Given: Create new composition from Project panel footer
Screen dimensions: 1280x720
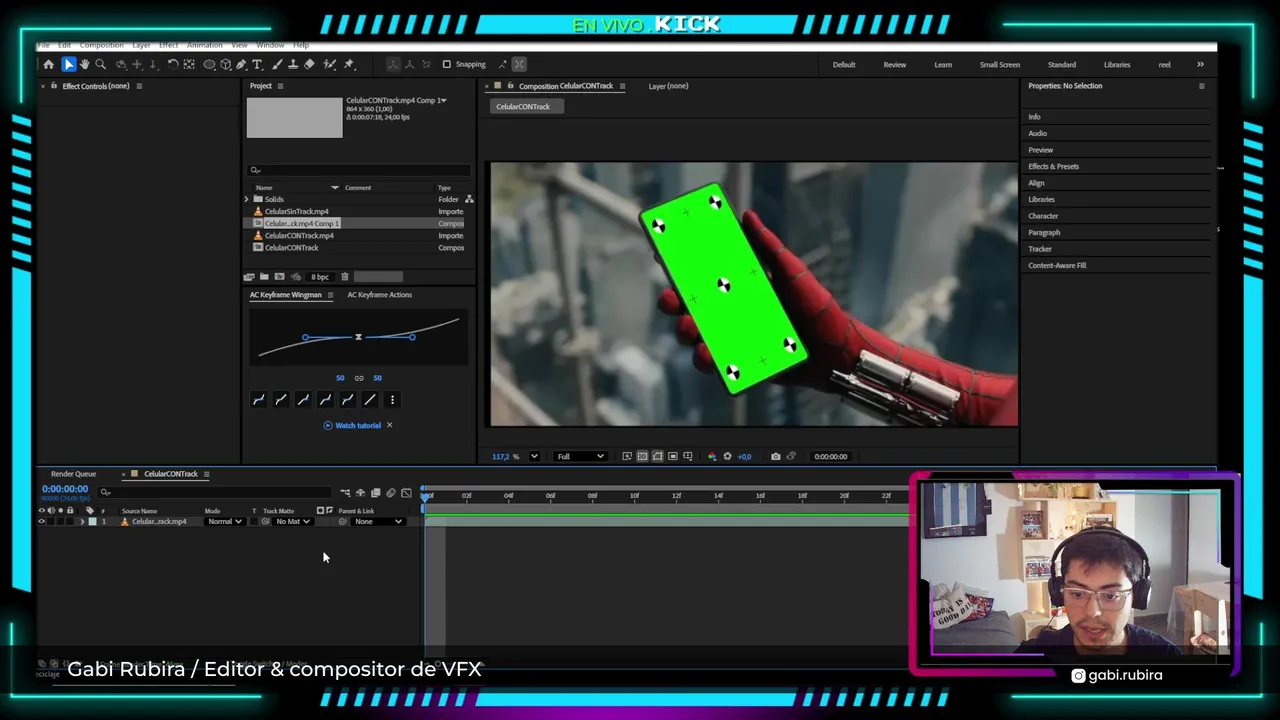Looking at the screenshot, I should coord(279,277).
